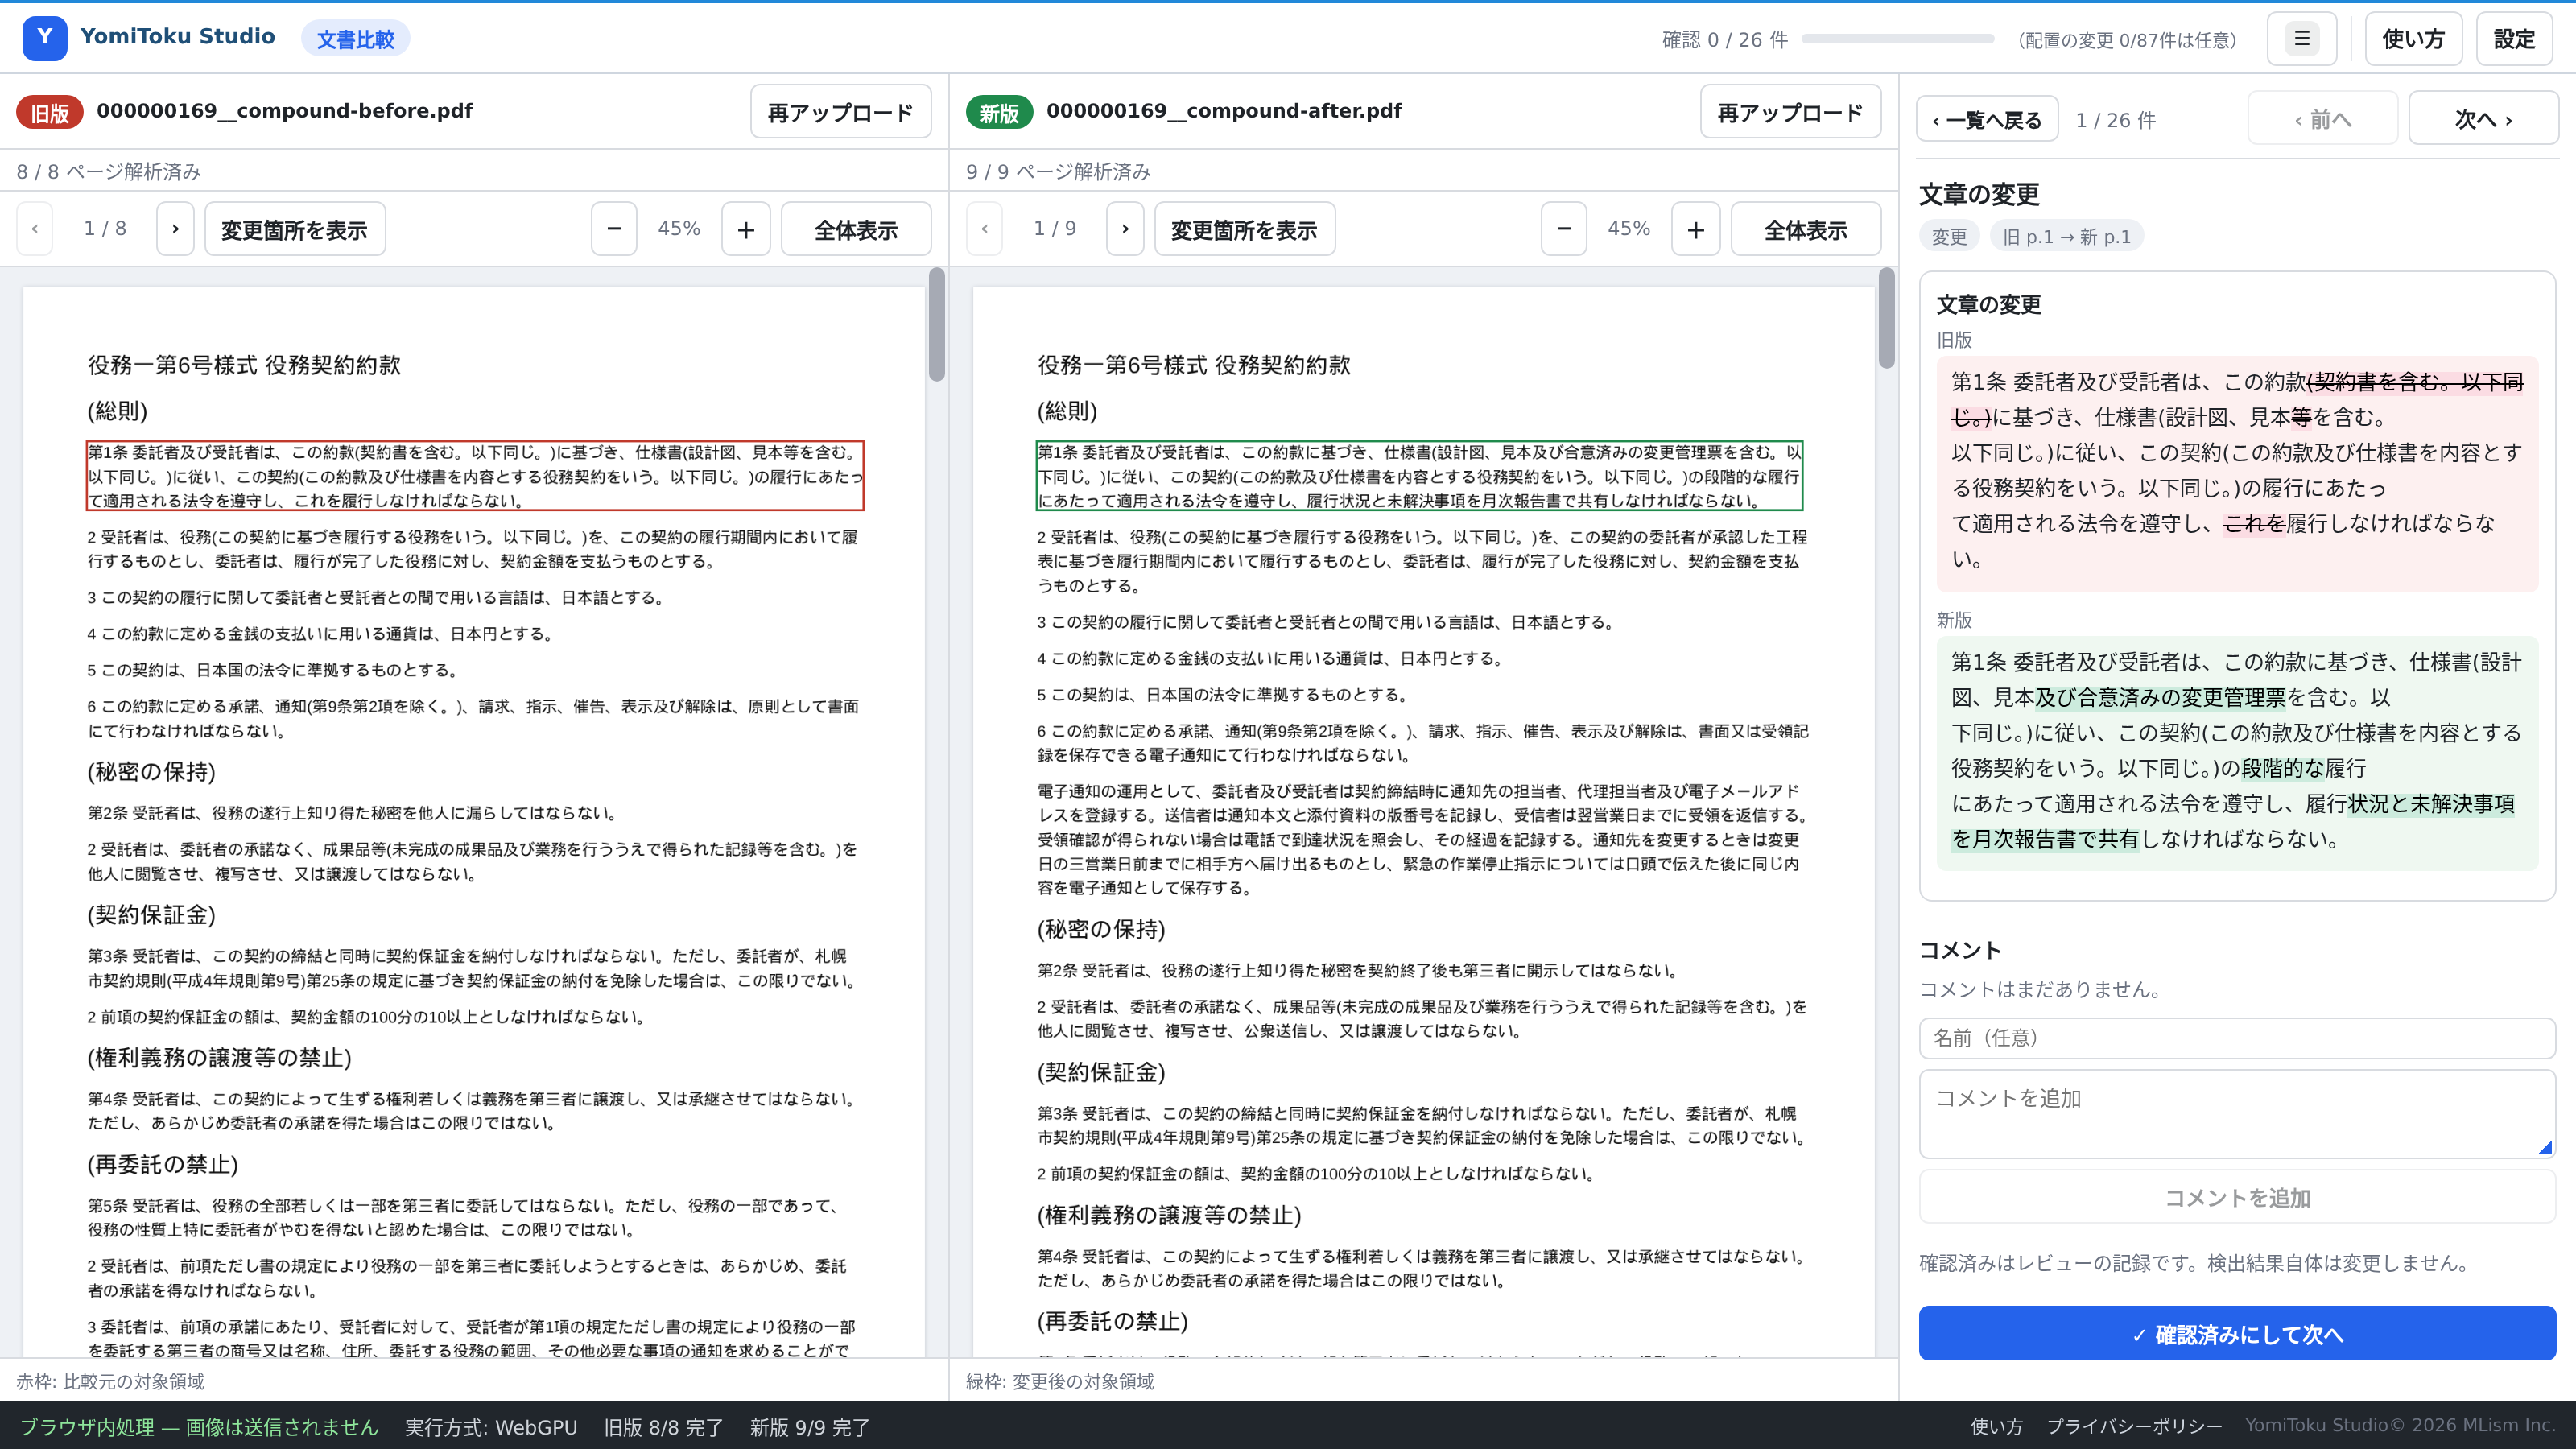Click the 新版 green badge

999,112
